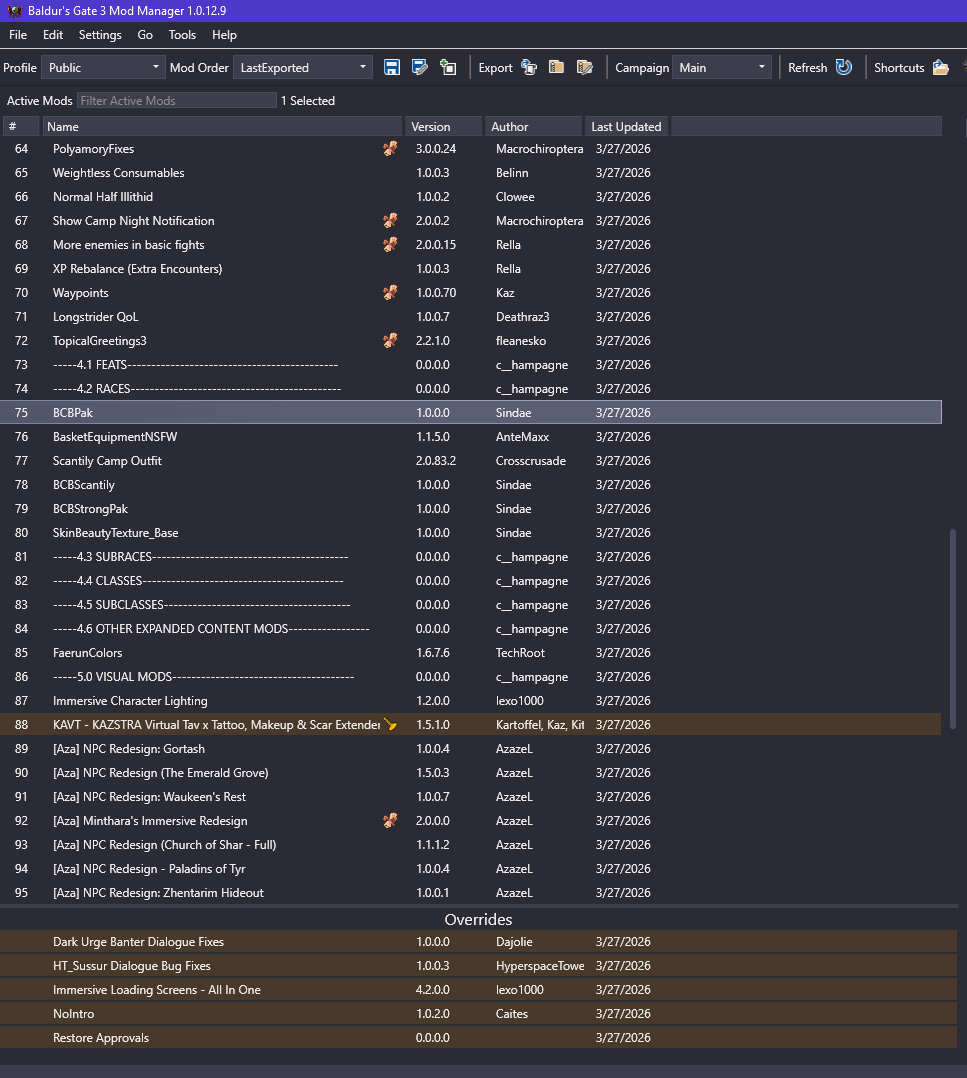Select the NoIntro override row
This screenshot has width=967, height=1078.
click(478, 1014)
